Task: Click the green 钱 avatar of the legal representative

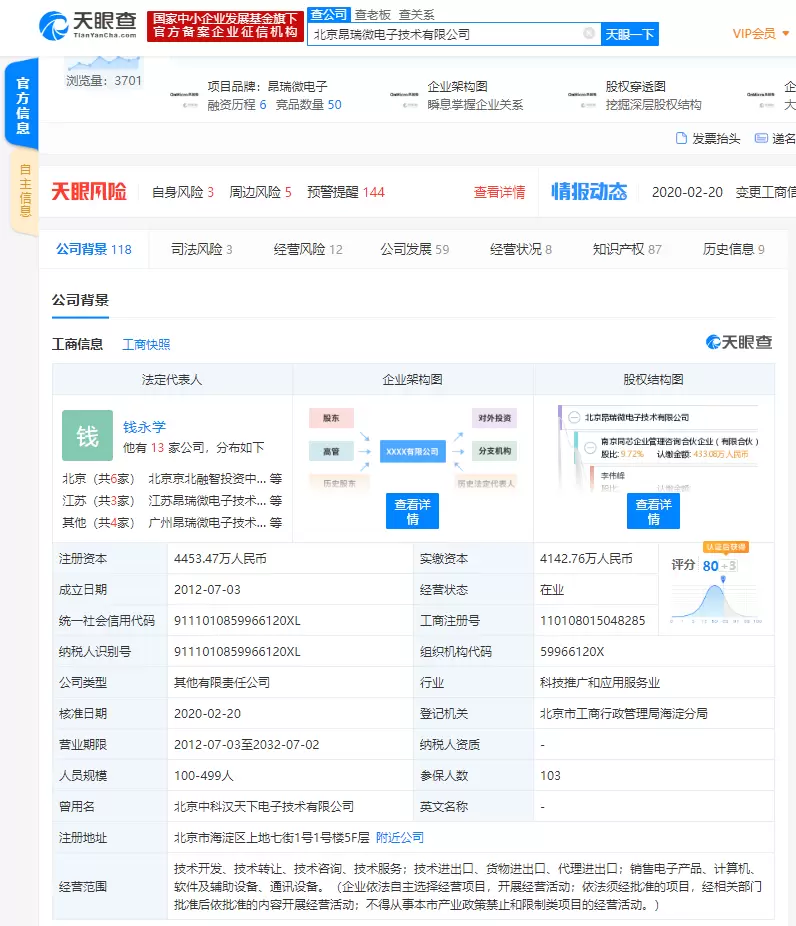Action: [87, 436]
